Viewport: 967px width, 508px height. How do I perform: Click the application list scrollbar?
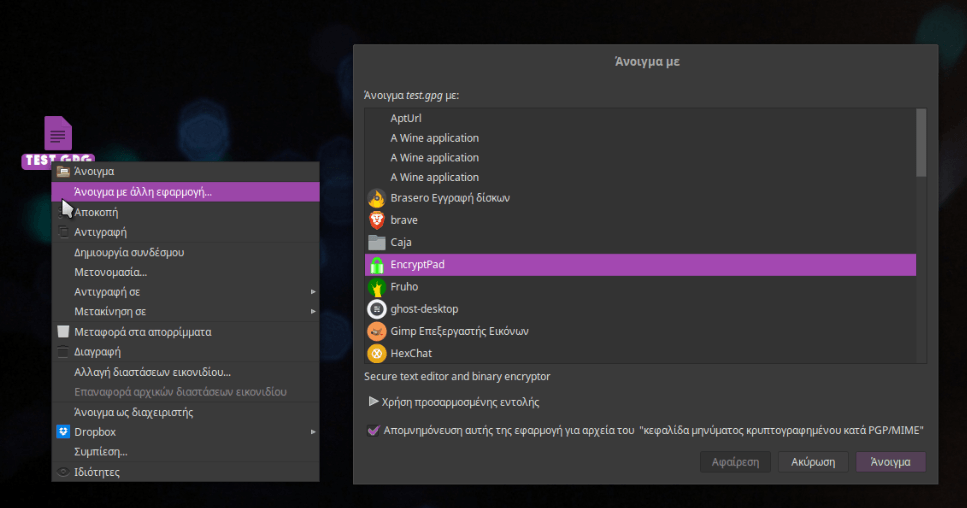click(x=921, y=143)
